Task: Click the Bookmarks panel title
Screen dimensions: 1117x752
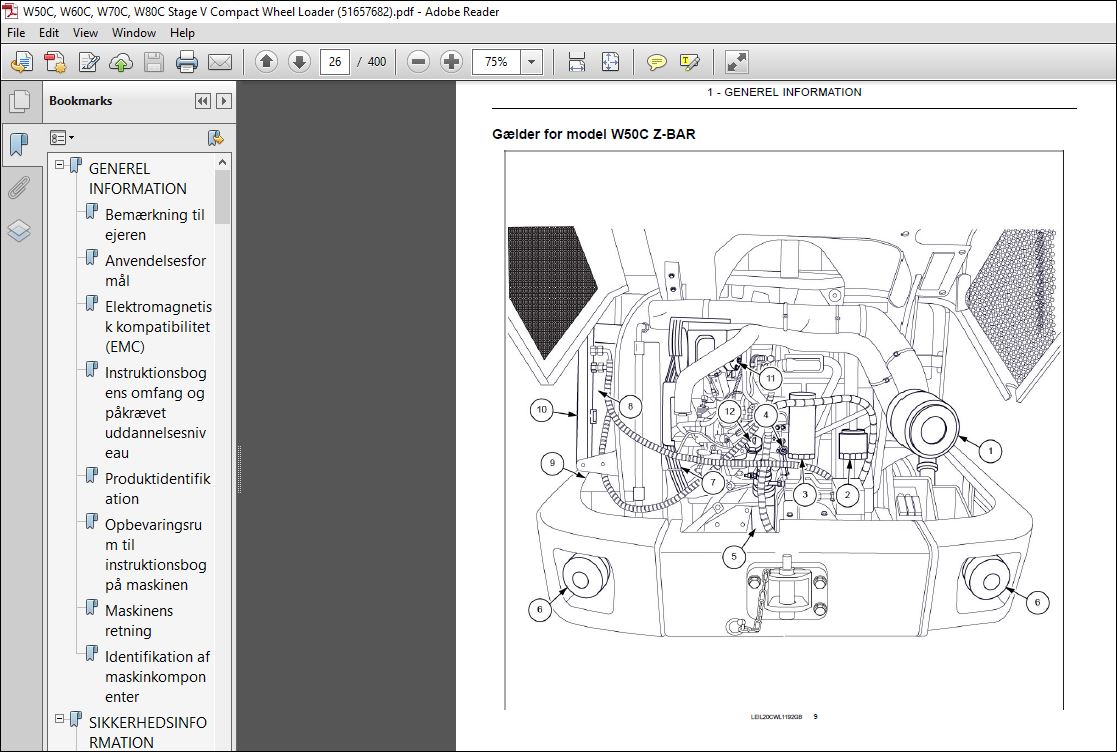Action: point(80,101)
